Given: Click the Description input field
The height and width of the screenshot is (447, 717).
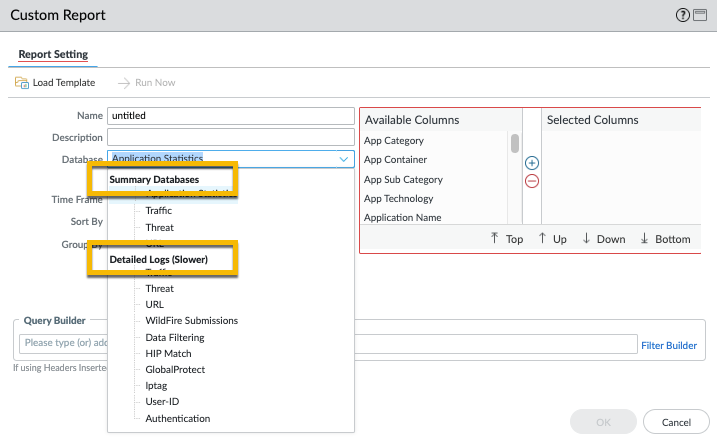Looking at the screenshot, I should [x=230, y=137].
